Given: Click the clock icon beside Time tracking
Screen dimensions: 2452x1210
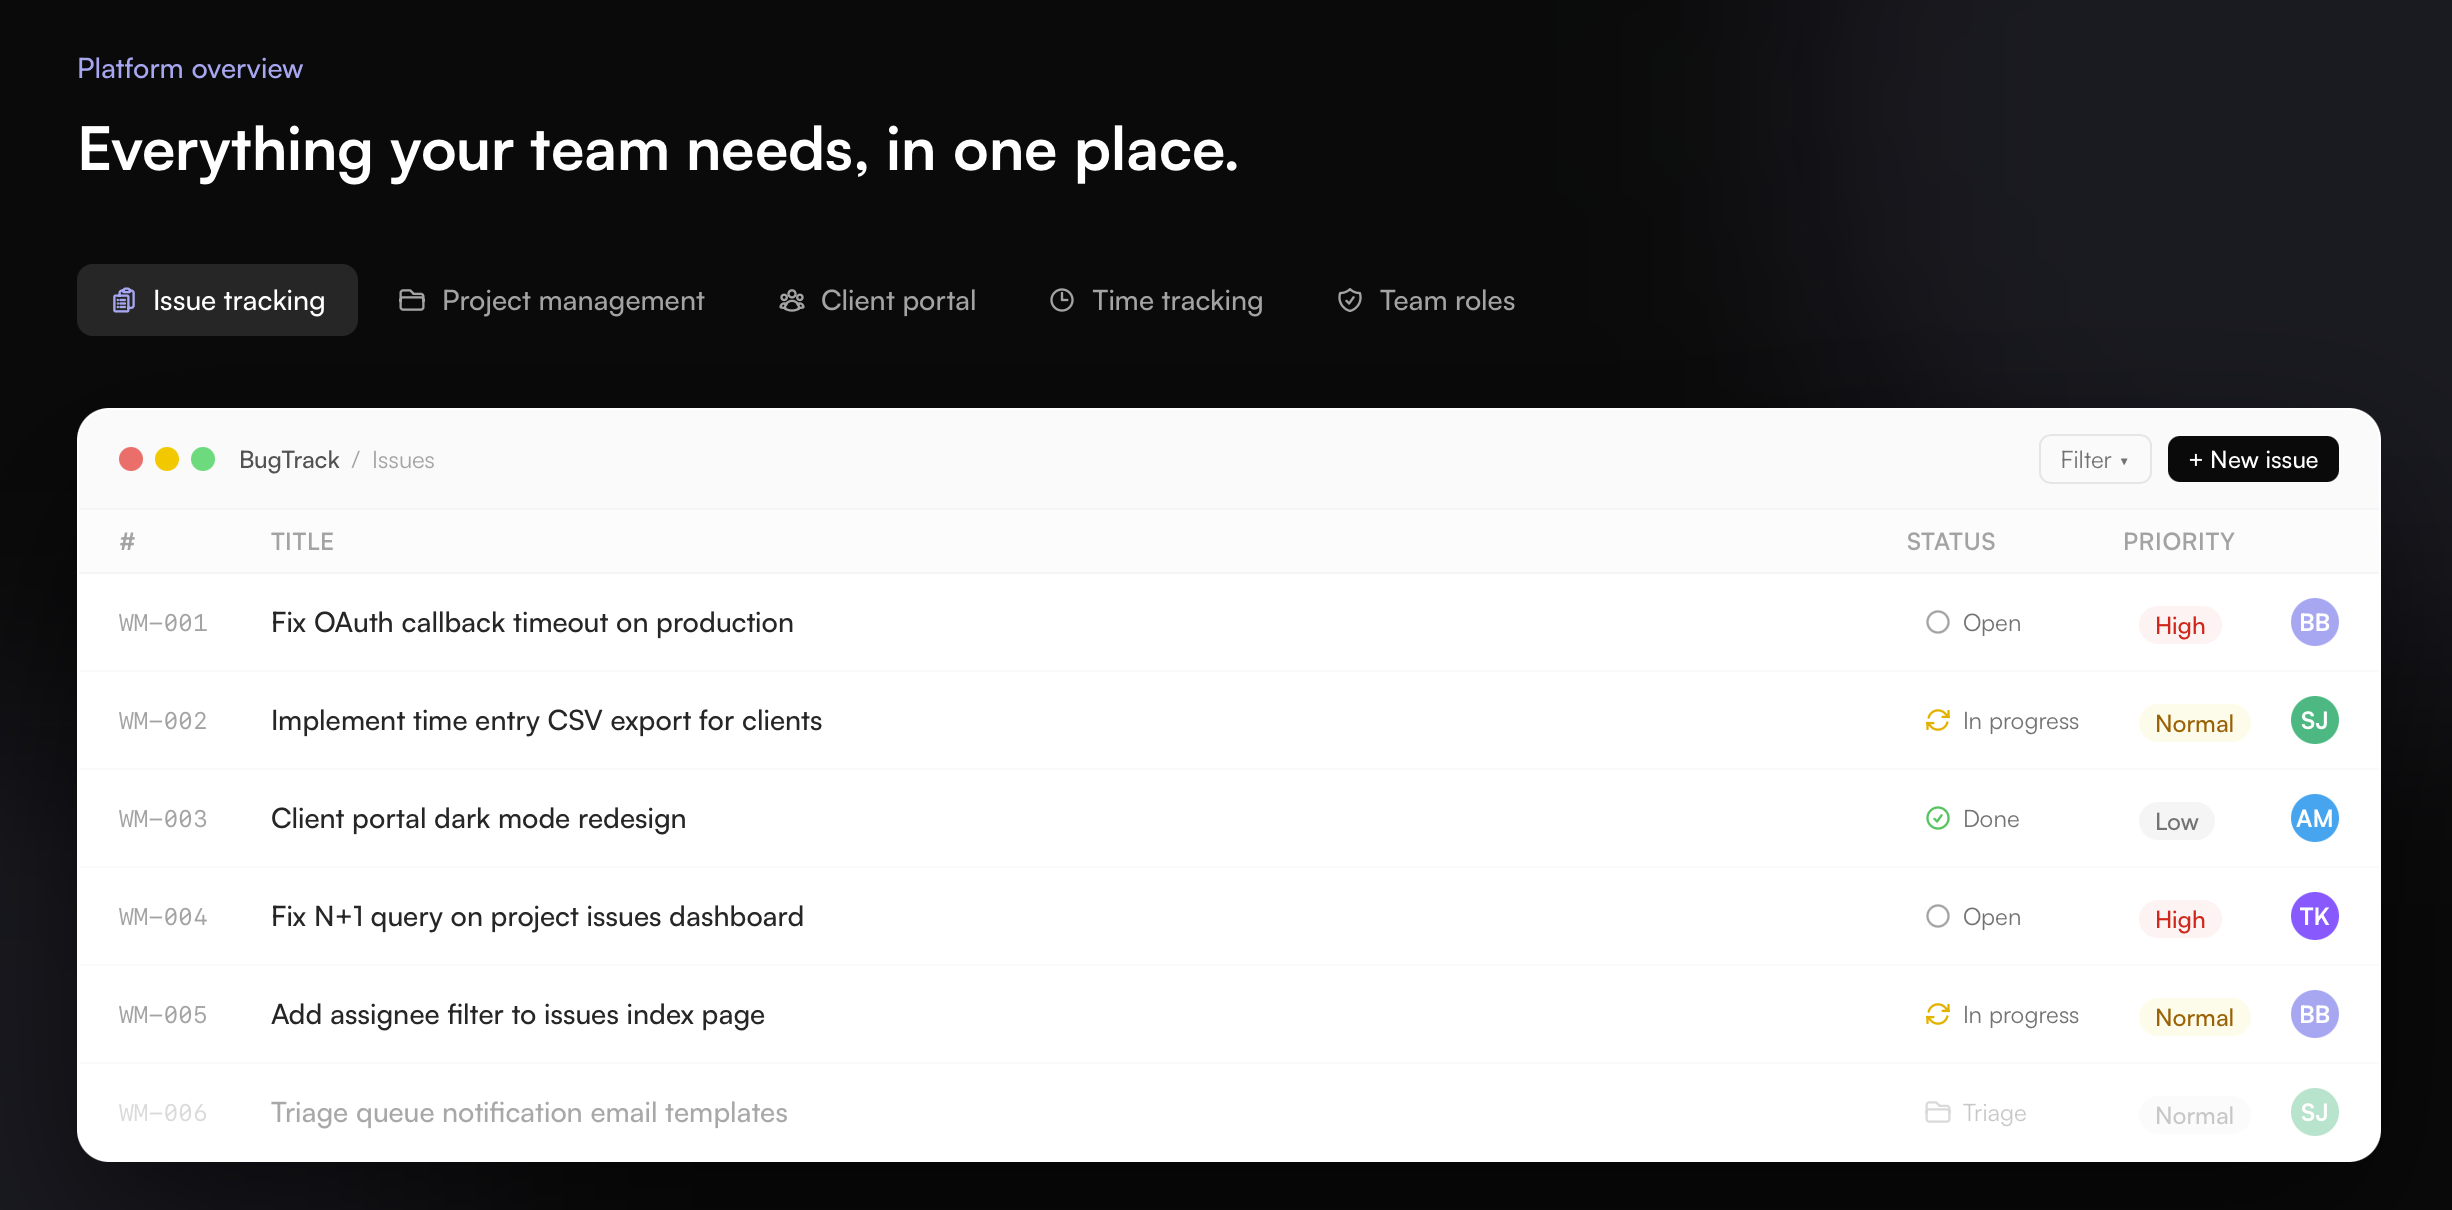Looking at the screenshot, I should (x=1062, y=300).
